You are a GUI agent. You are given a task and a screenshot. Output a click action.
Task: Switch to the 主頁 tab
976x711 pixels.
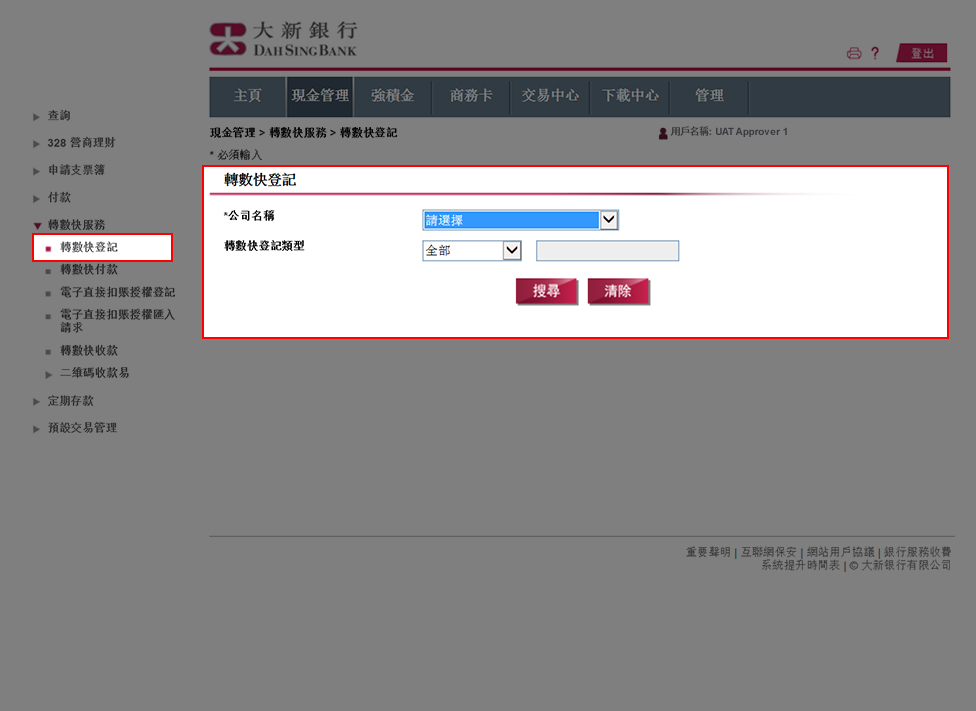coord(246,97)
